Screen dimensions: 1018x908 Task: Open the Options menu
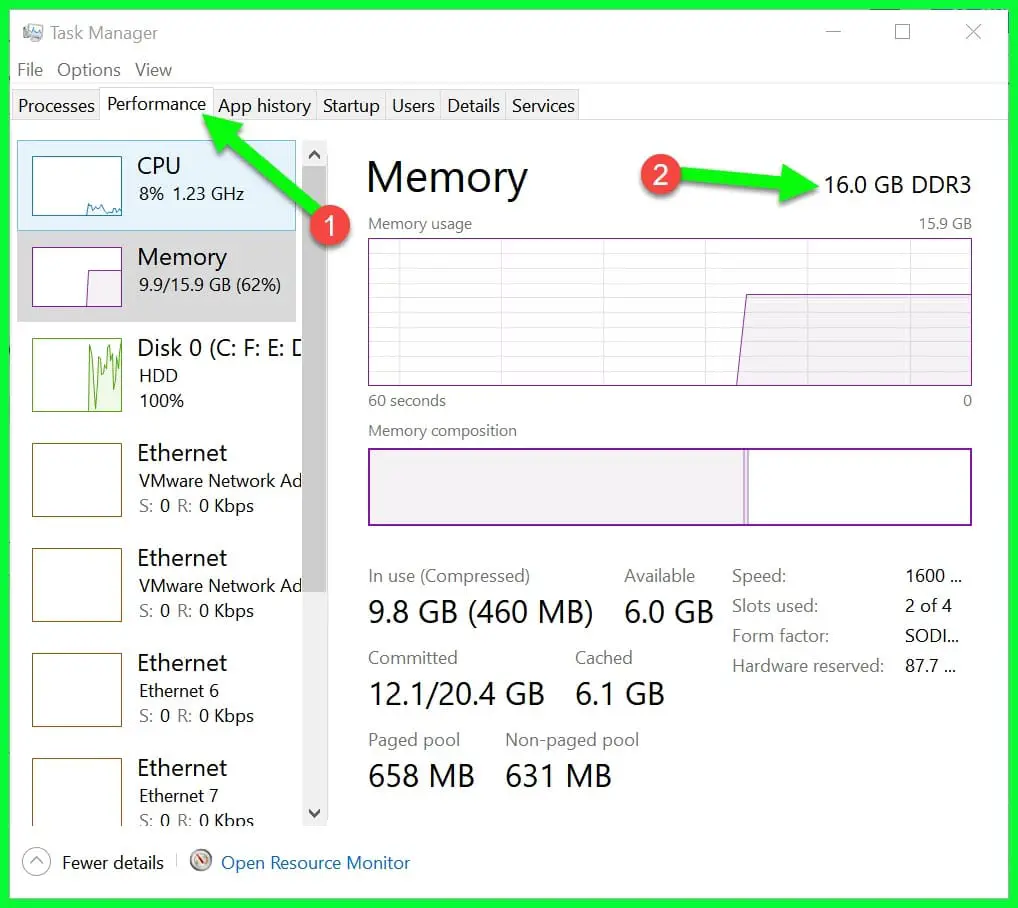[x=88, y=70]
